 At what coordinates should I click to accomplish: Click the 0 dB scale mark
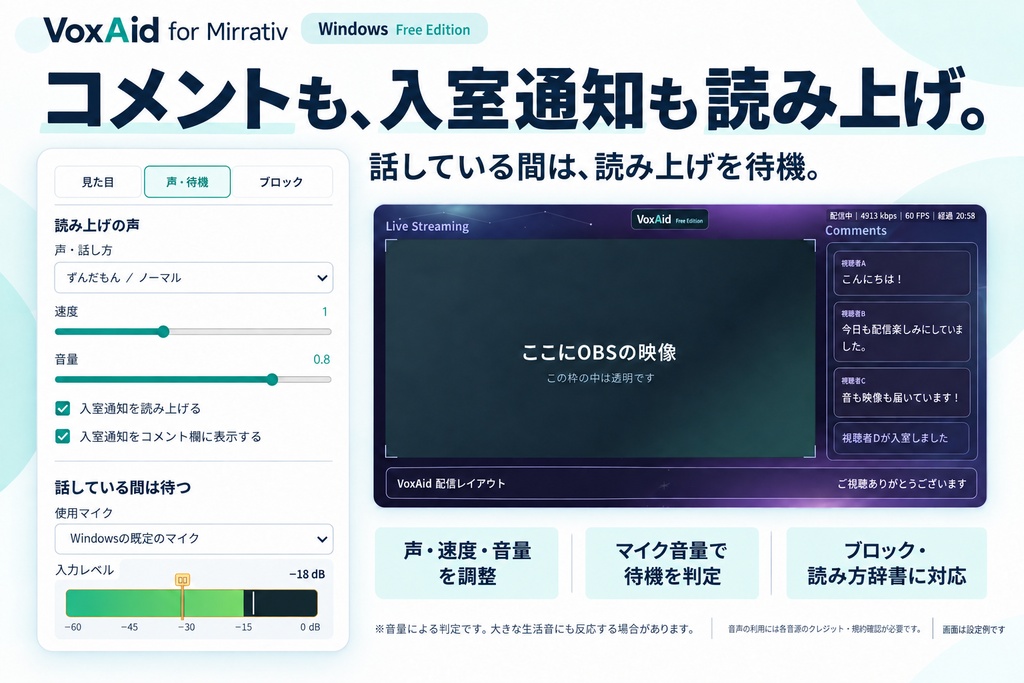(x=310, y=627)
